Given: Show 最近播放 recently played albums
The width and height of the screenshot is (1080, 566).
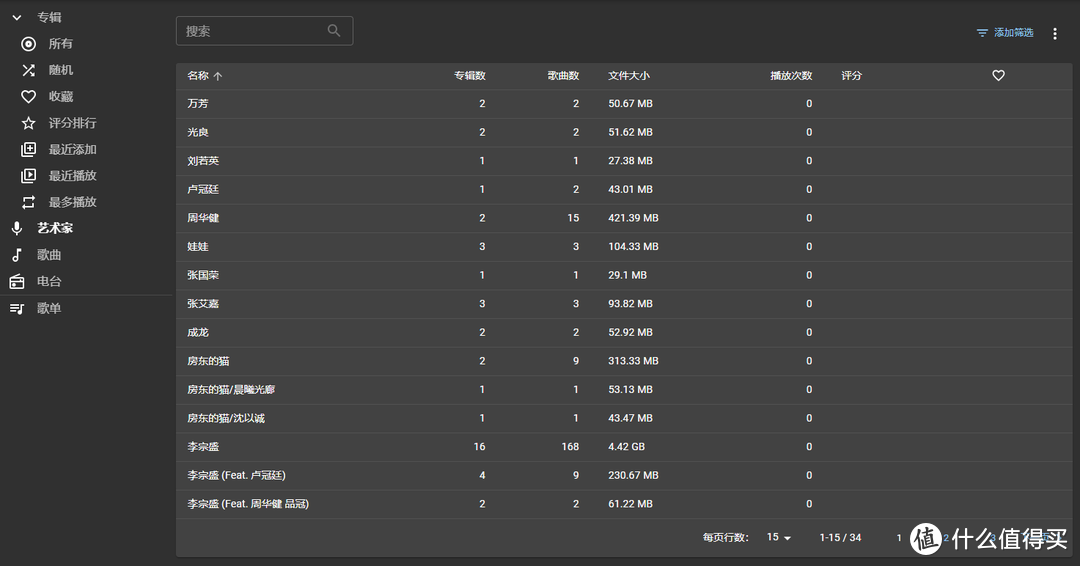Looking at the screenshot, I should click(72, 176).
